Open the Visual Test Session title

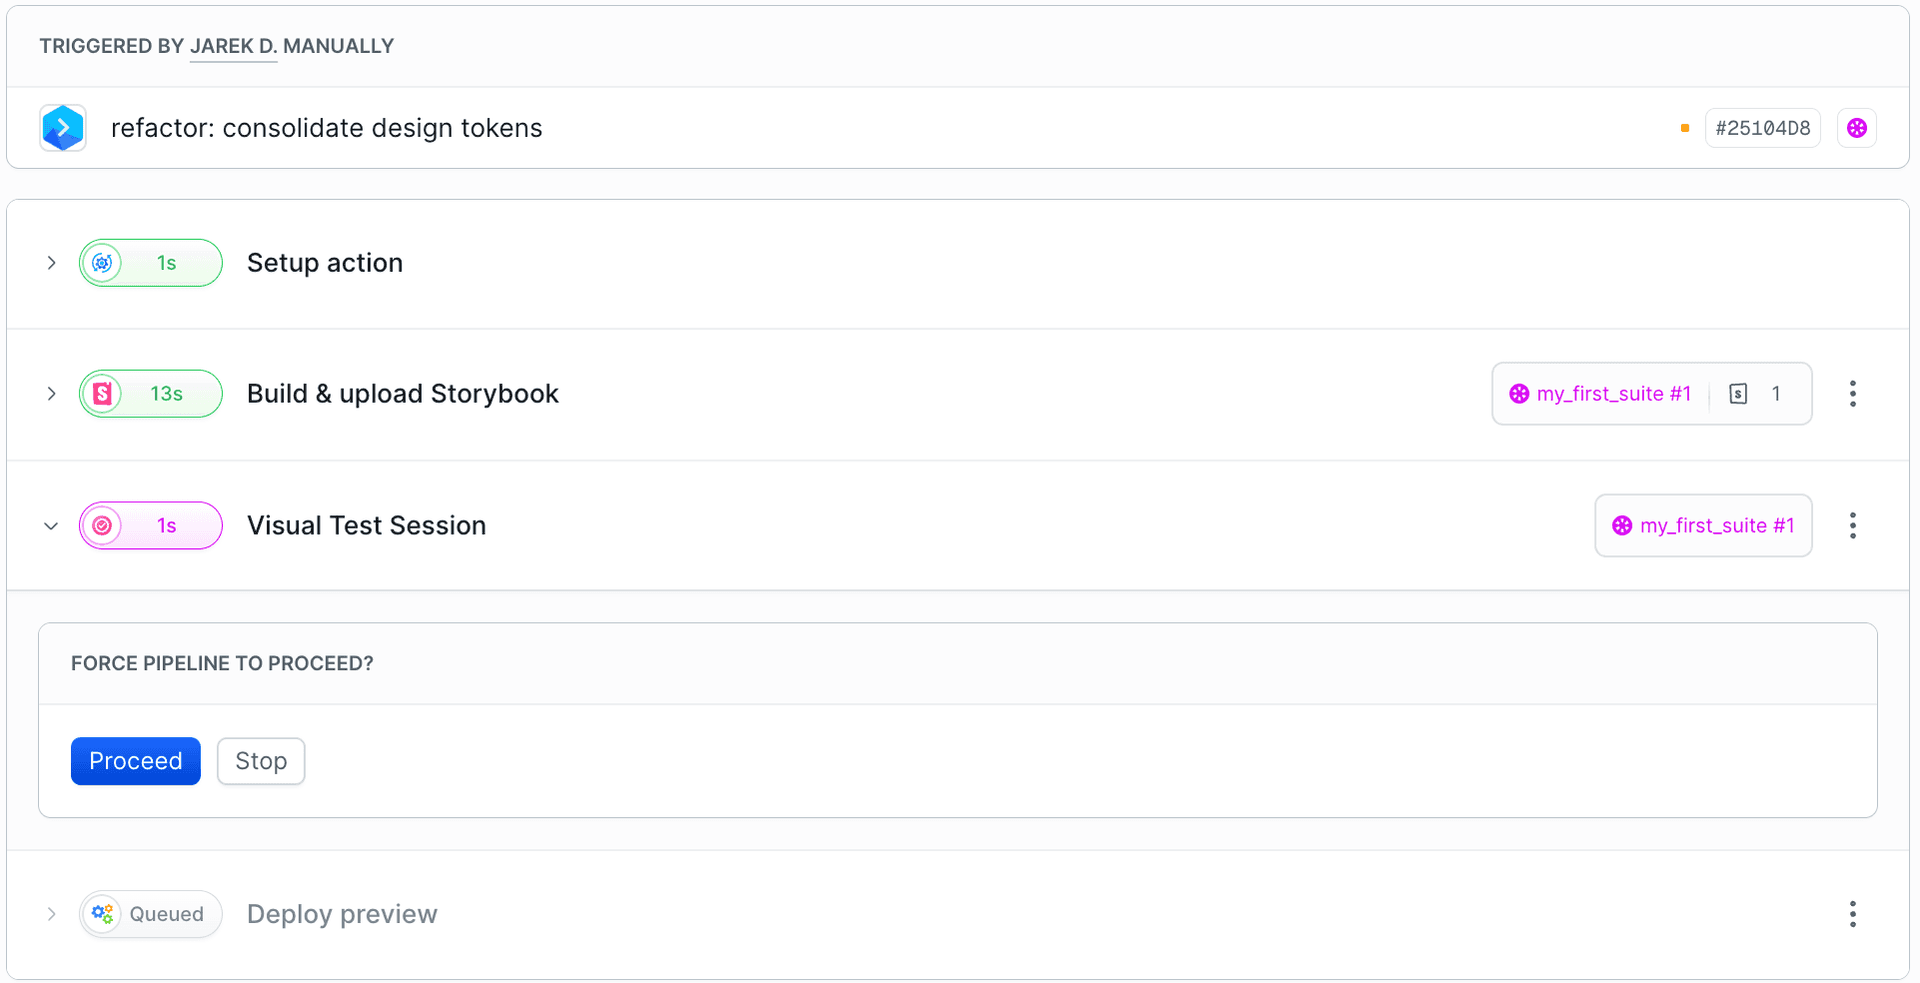[x=366, y=526]
